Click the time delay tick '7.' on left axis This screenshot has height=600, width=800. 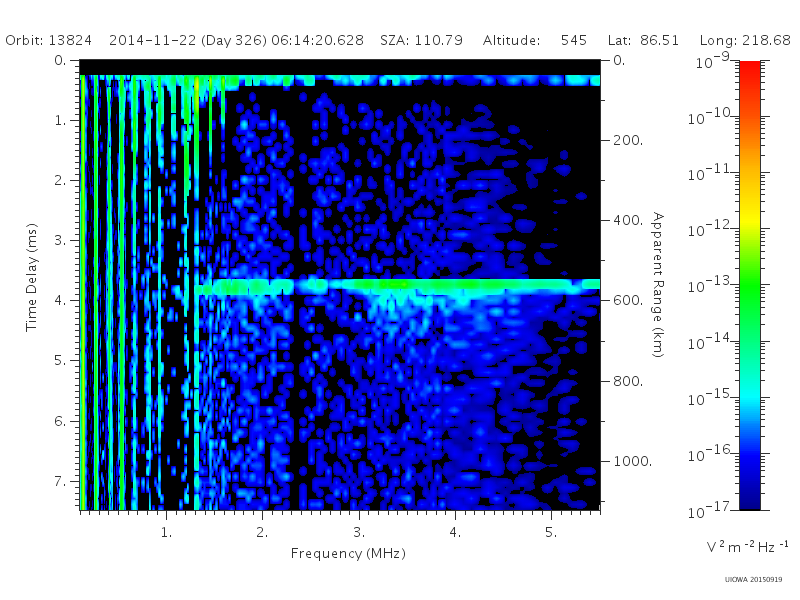point(61,481)
